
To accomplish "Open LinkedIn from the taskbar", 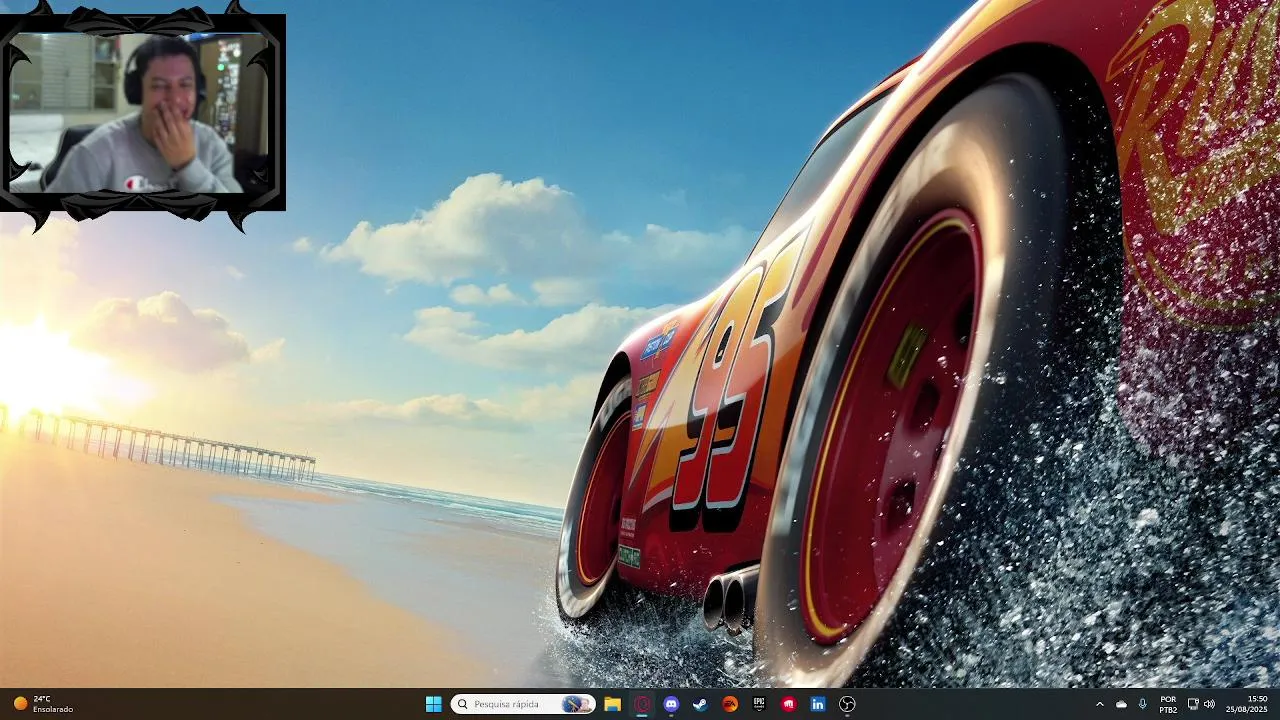I will 817,704.
